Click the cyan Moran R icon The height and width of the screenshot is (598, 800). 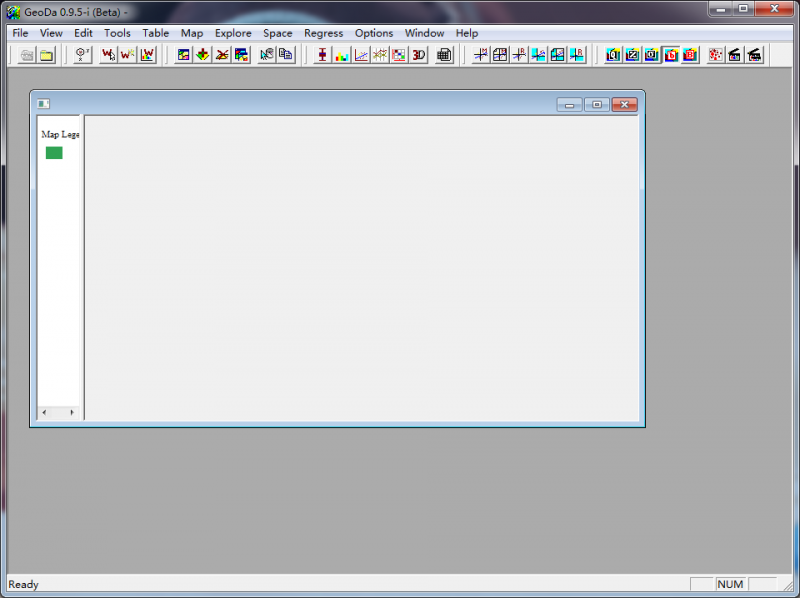tap(577, 55)
